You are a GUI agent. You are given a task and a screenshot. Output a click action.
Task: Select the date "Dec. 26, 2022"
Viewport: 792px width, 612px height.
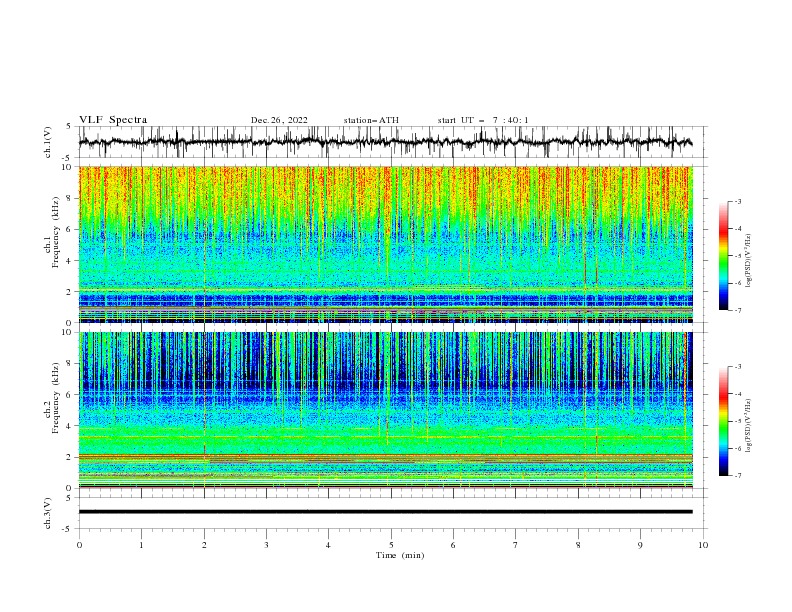(279, 120)
